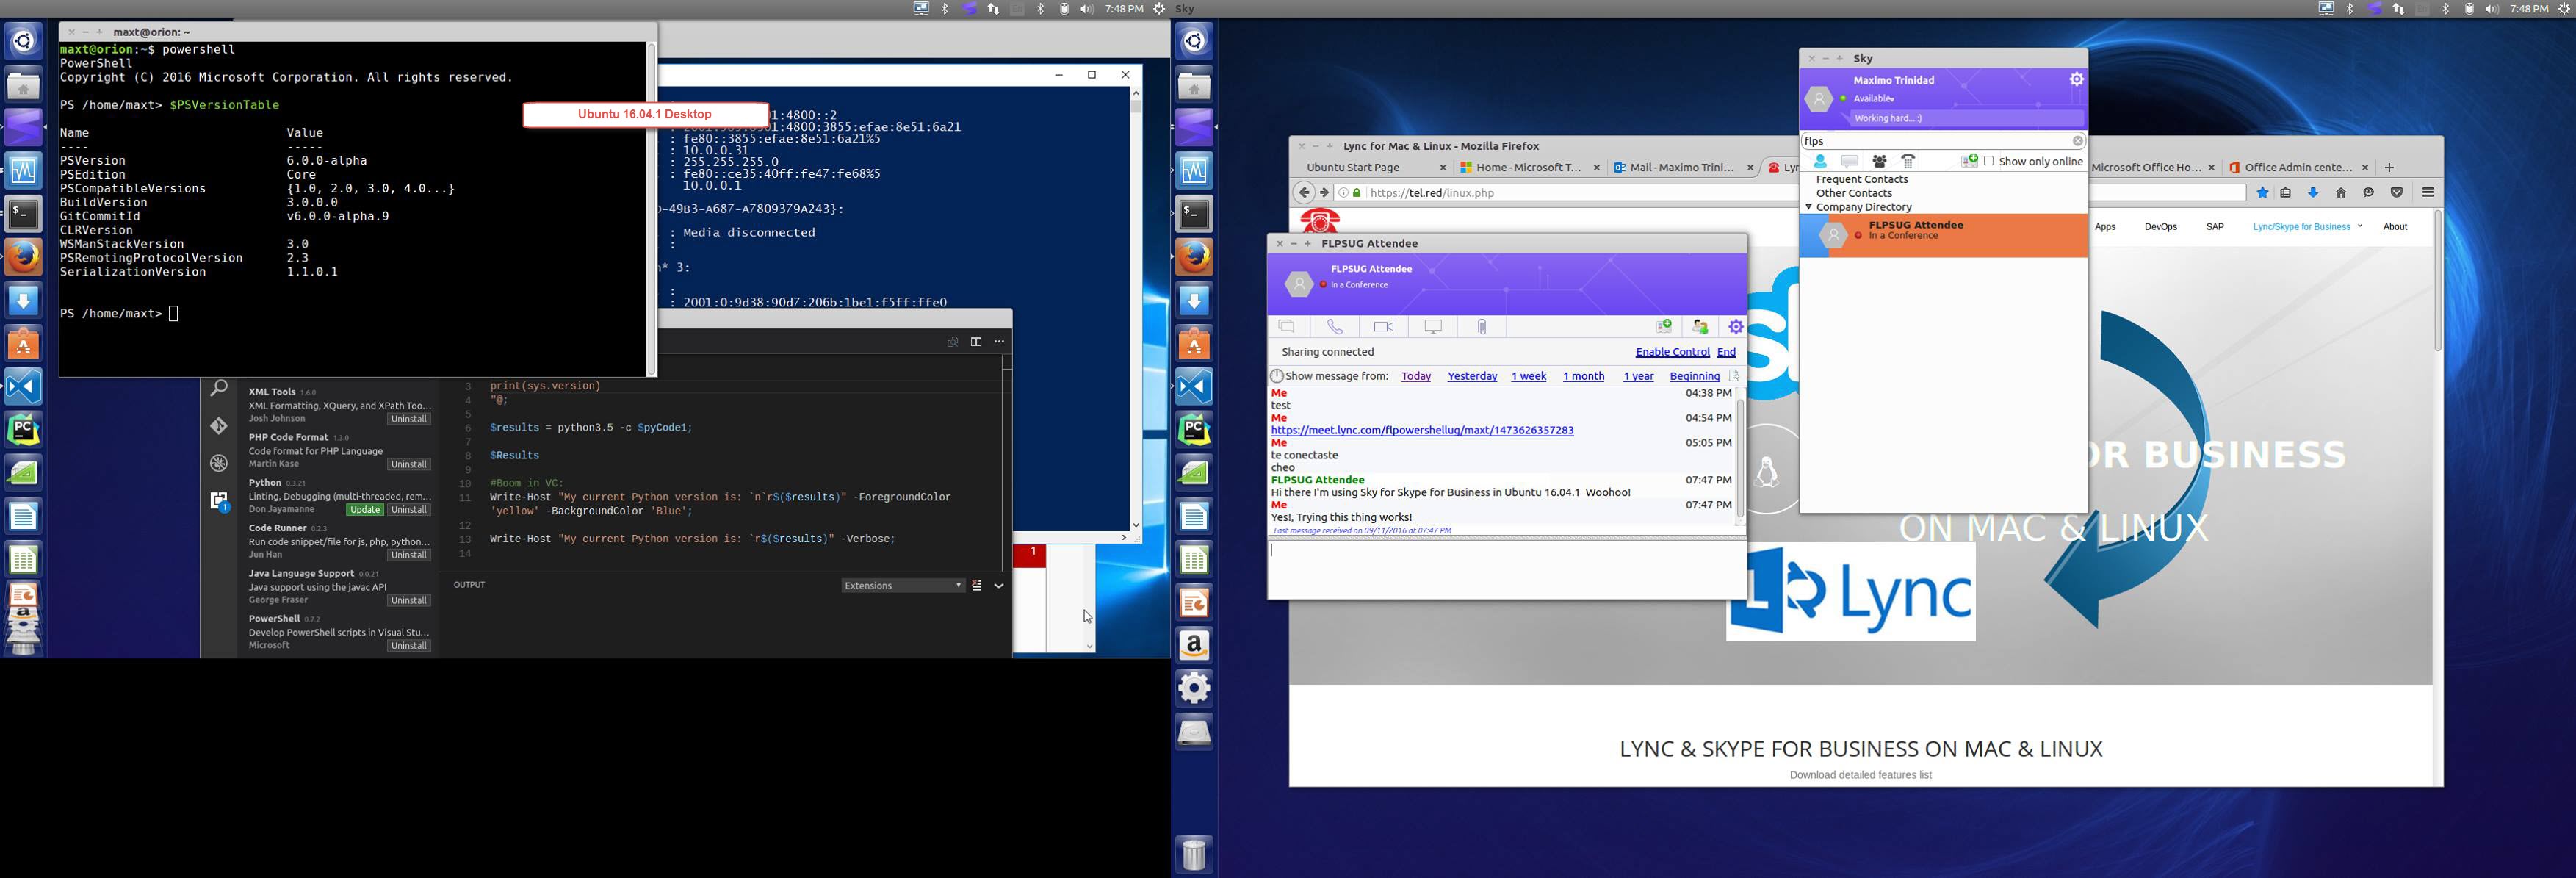
Task: Open Sky main window settings gear
Action: tap(2077, 79)
